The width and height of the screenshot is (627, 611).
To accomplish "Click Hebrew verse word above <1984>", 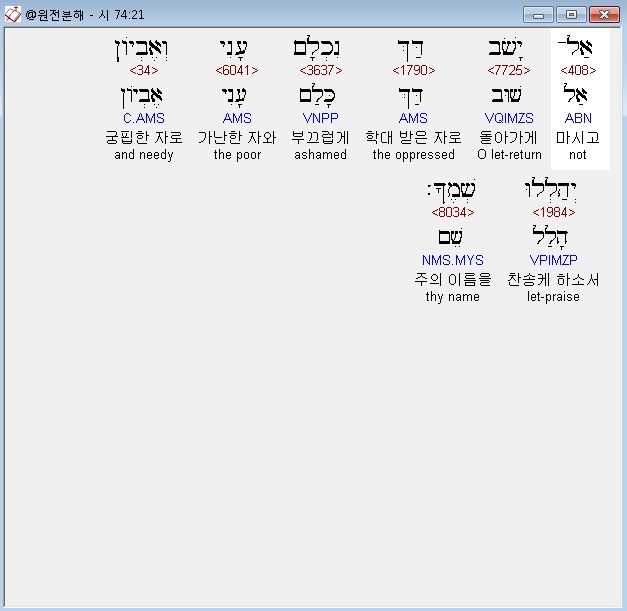I will [x=551, y=190].
